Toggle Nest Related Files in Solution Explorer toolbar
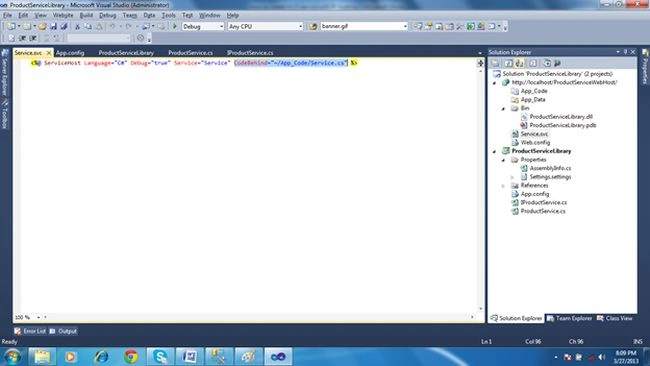This screenshot has height=366, width=650. point(519,63)
